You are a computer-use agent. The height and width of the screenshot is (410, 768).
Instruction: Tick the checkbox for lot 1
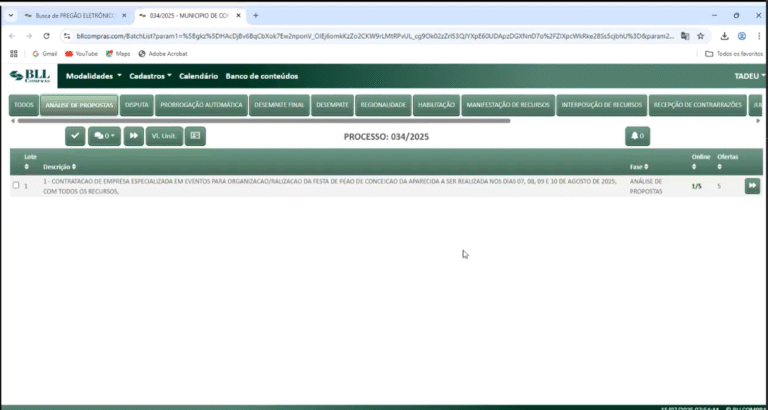[x=16, y=185]
